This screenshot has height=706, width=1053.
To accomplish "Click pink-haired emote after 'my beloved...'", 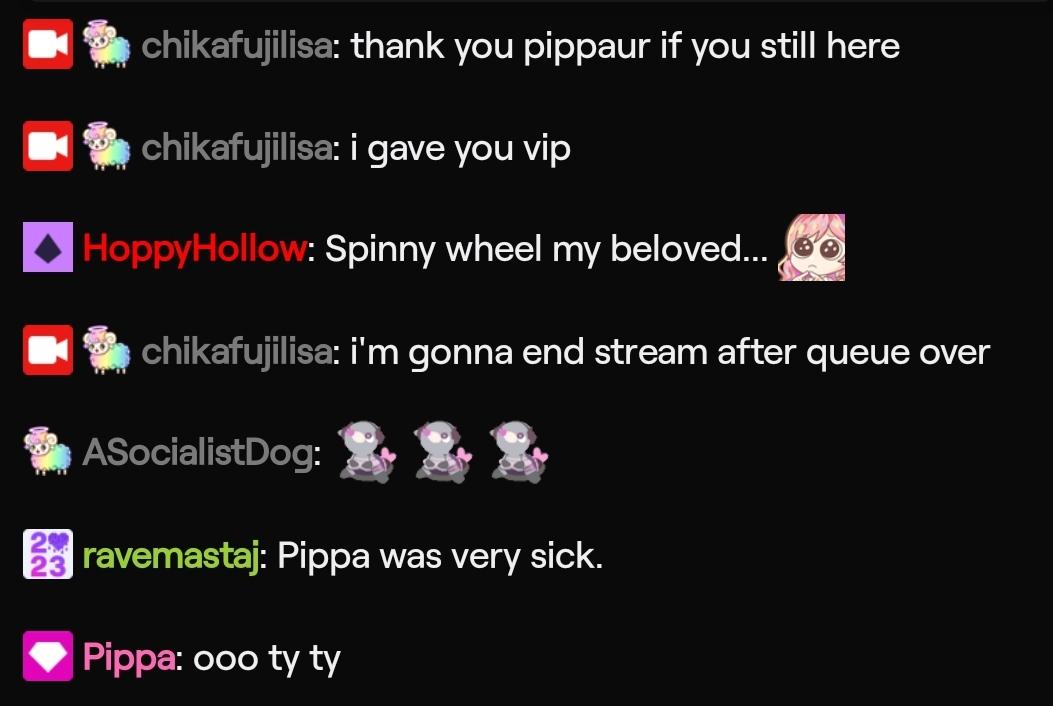I will 811,247.
